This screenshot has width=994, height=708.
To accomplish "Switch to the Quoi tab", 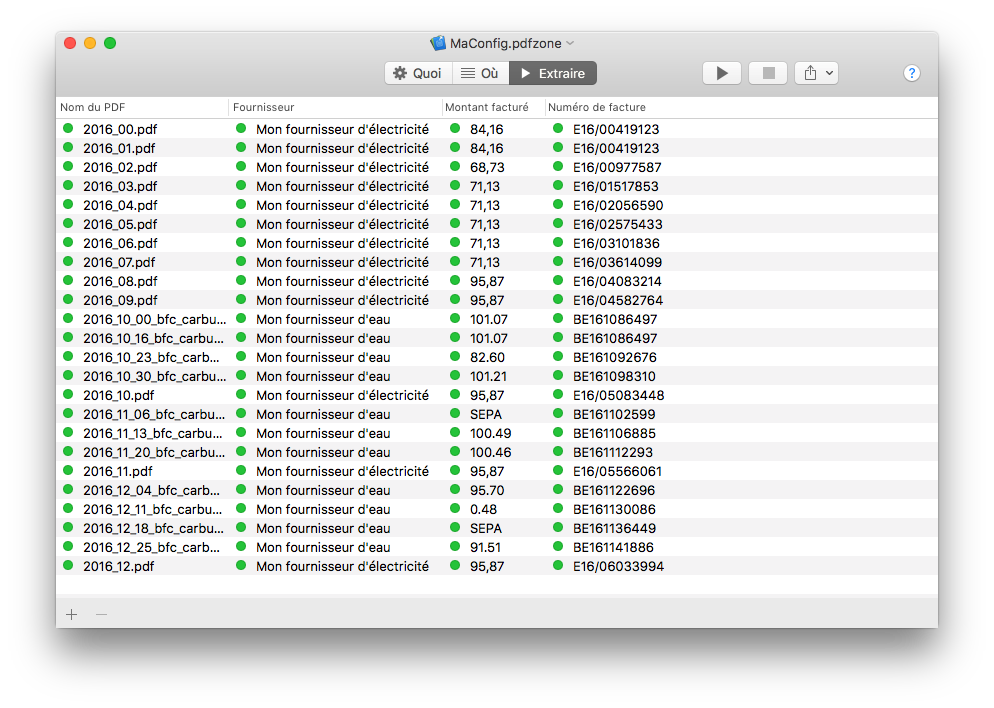I will tap(418, 73).
